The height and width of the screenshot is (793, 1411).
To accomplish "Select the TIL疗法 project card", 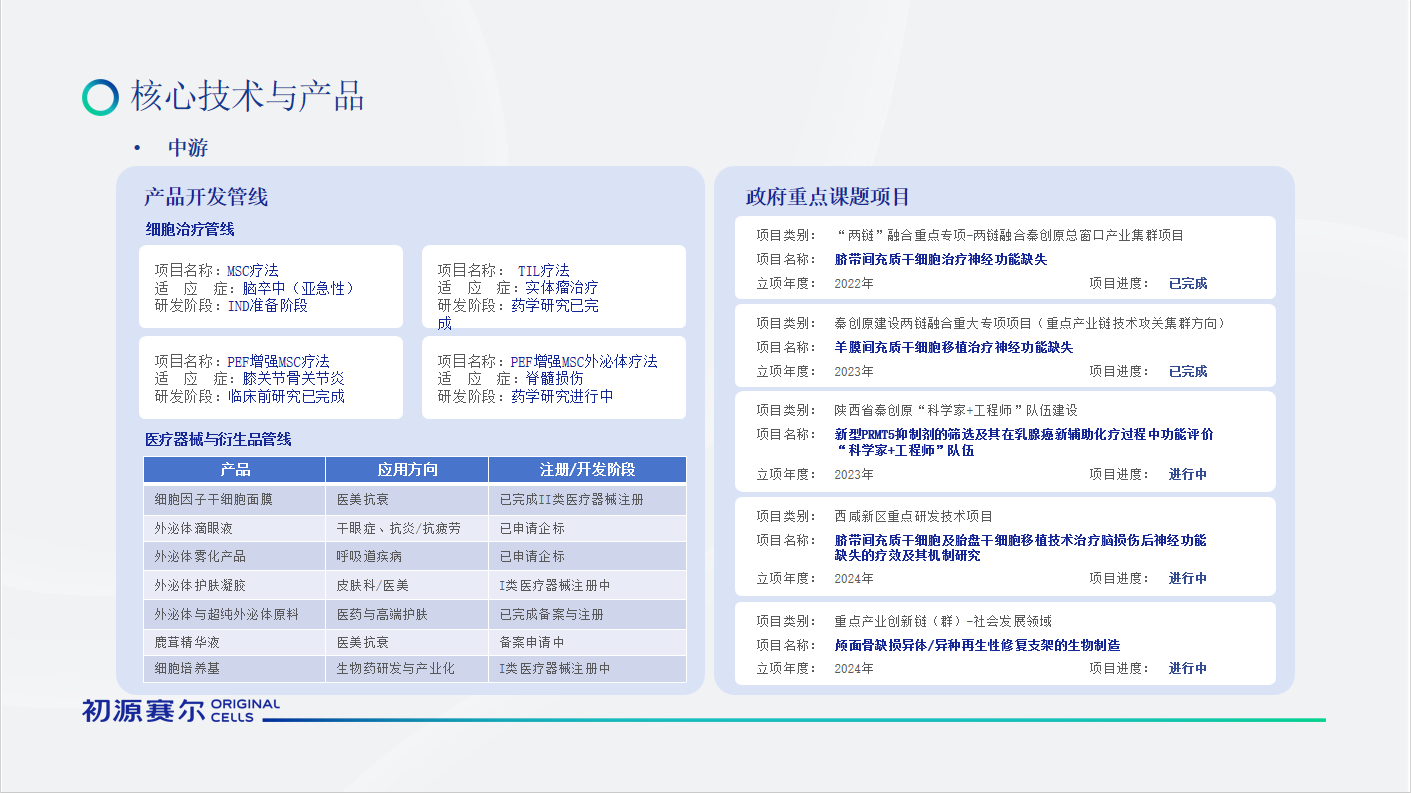I will point(553,288).
